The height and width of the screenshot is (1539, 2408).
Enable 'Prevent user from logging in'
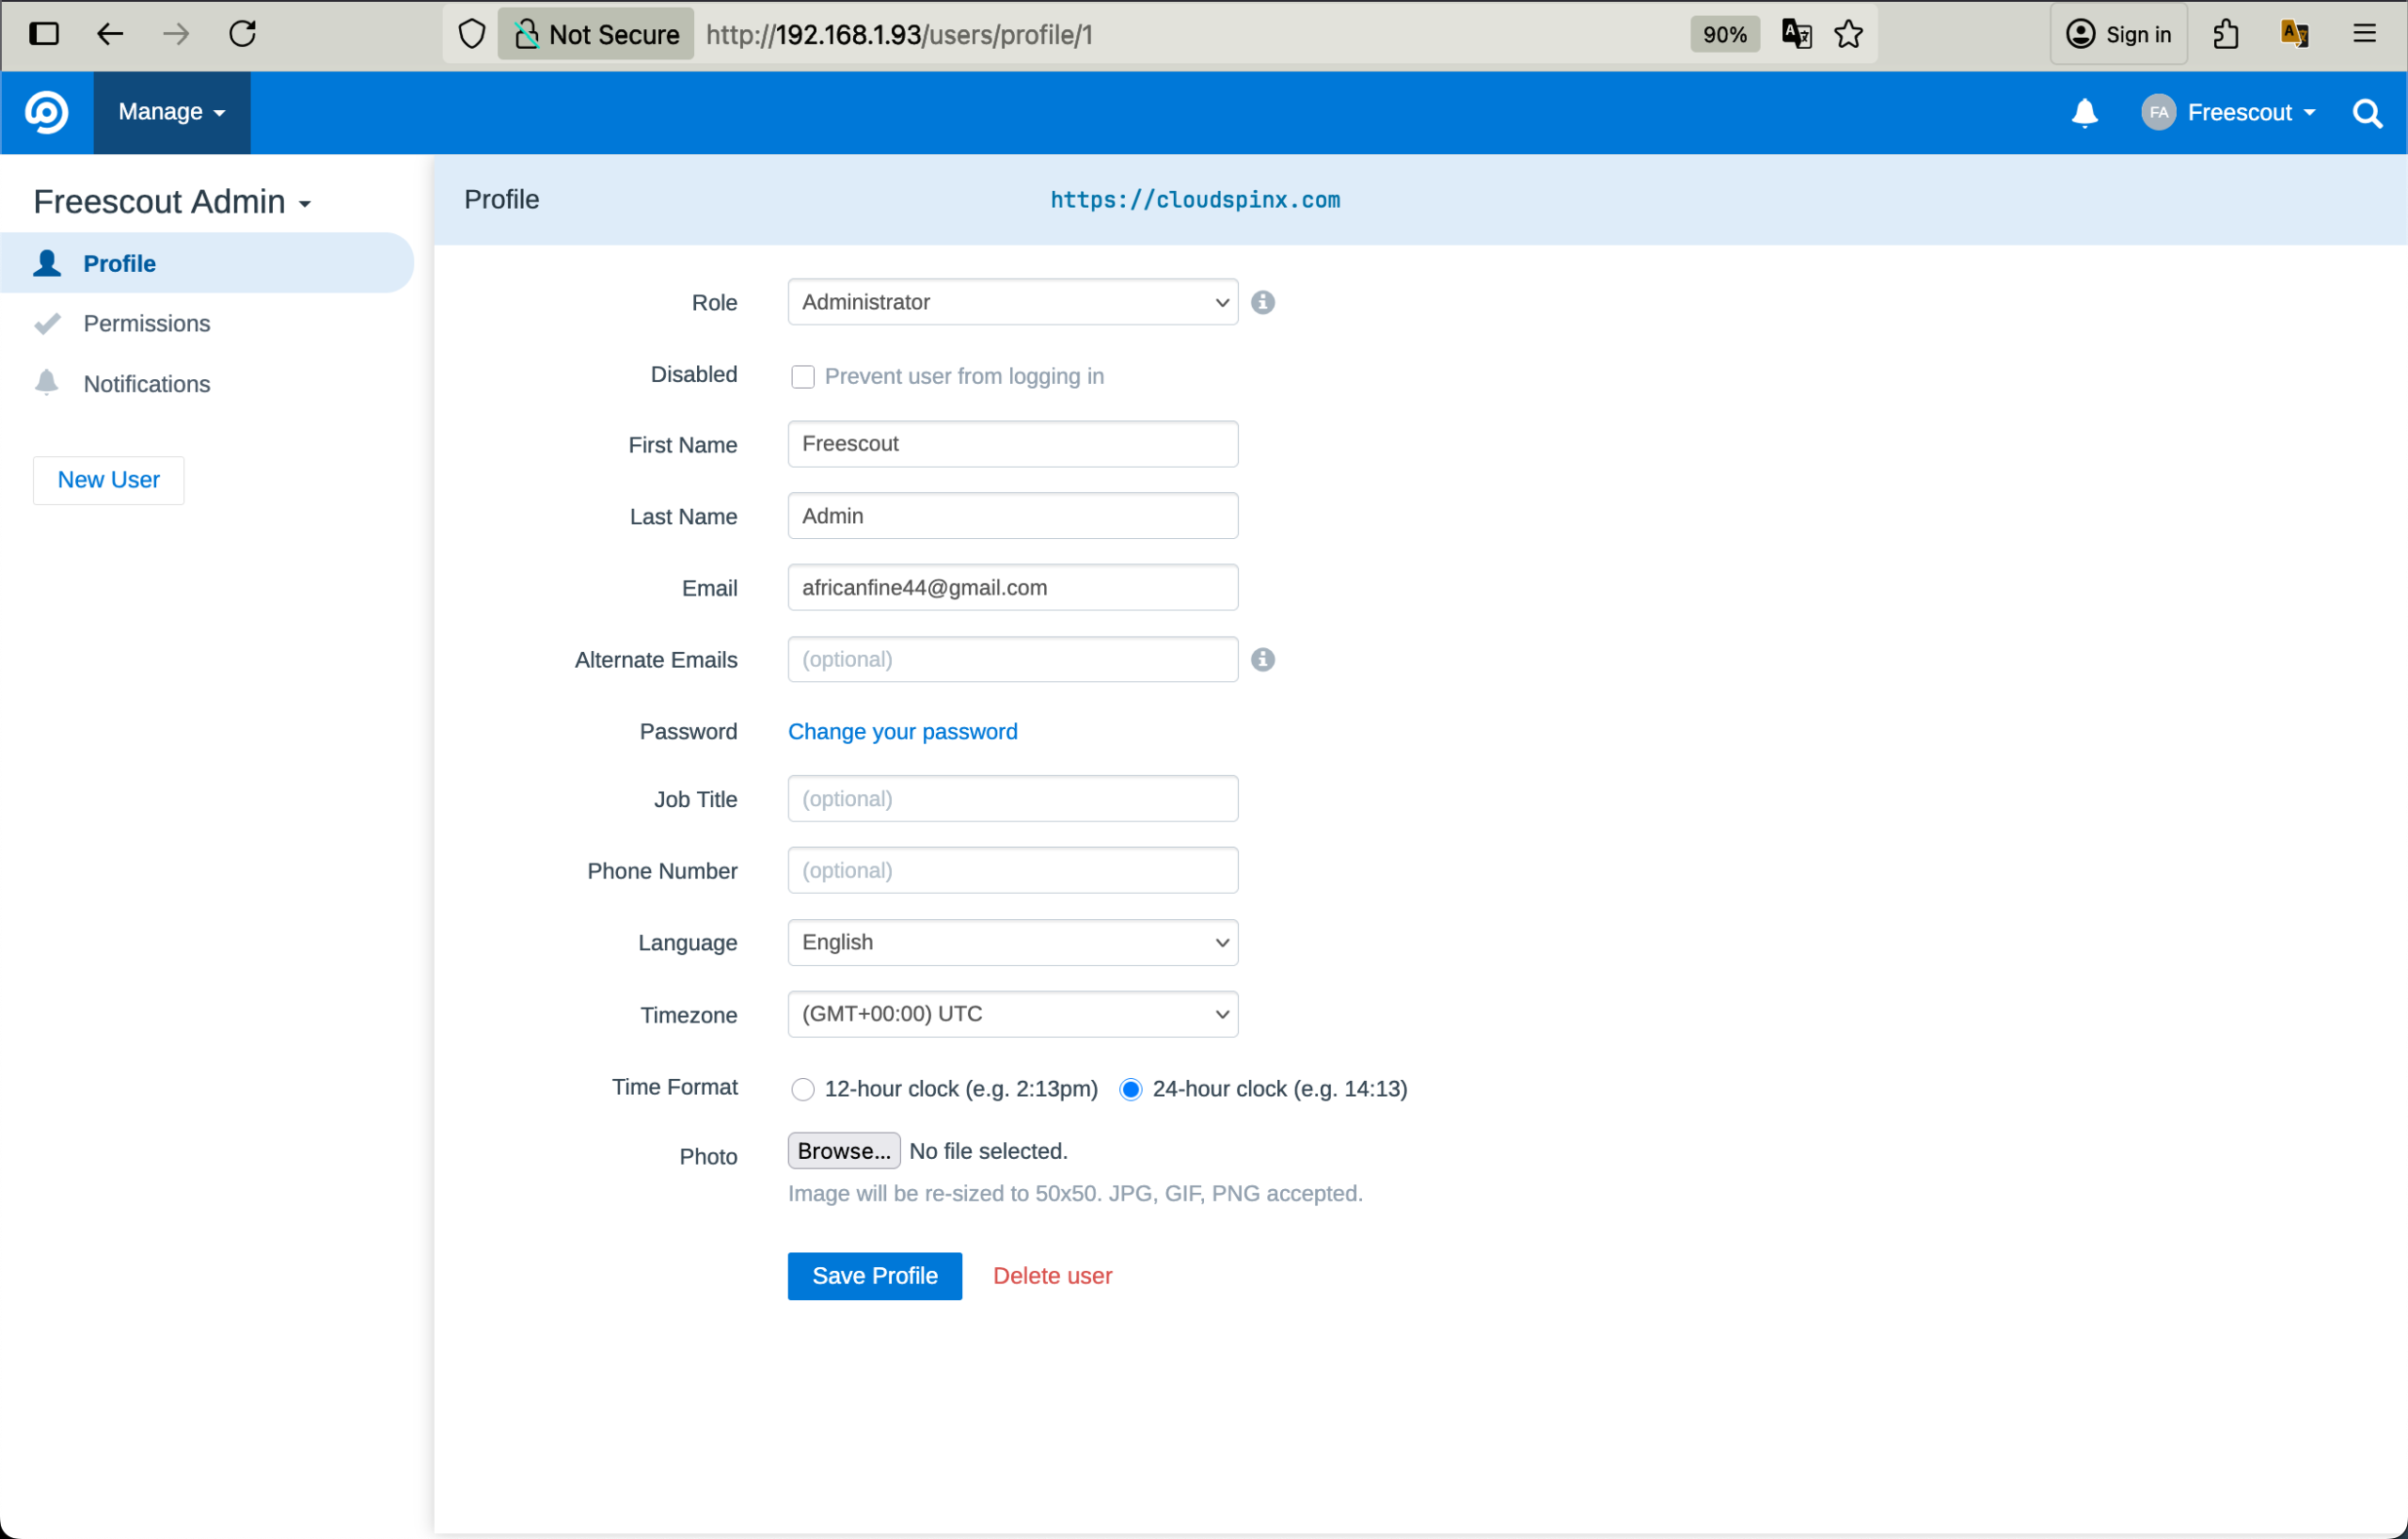[803, 376]
